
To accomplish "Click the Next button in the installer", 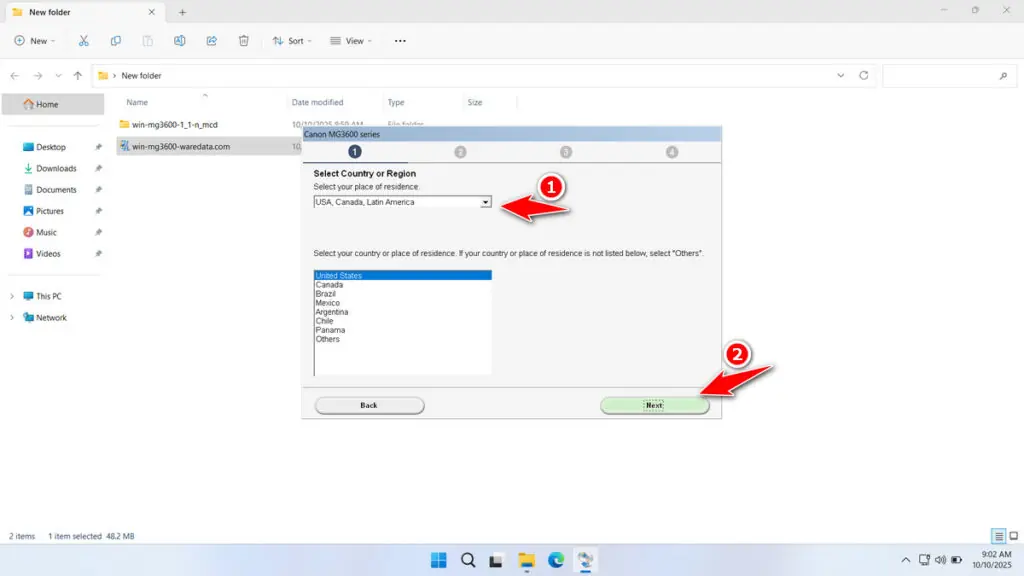I will pyautogui.click(x=654, y=405).
